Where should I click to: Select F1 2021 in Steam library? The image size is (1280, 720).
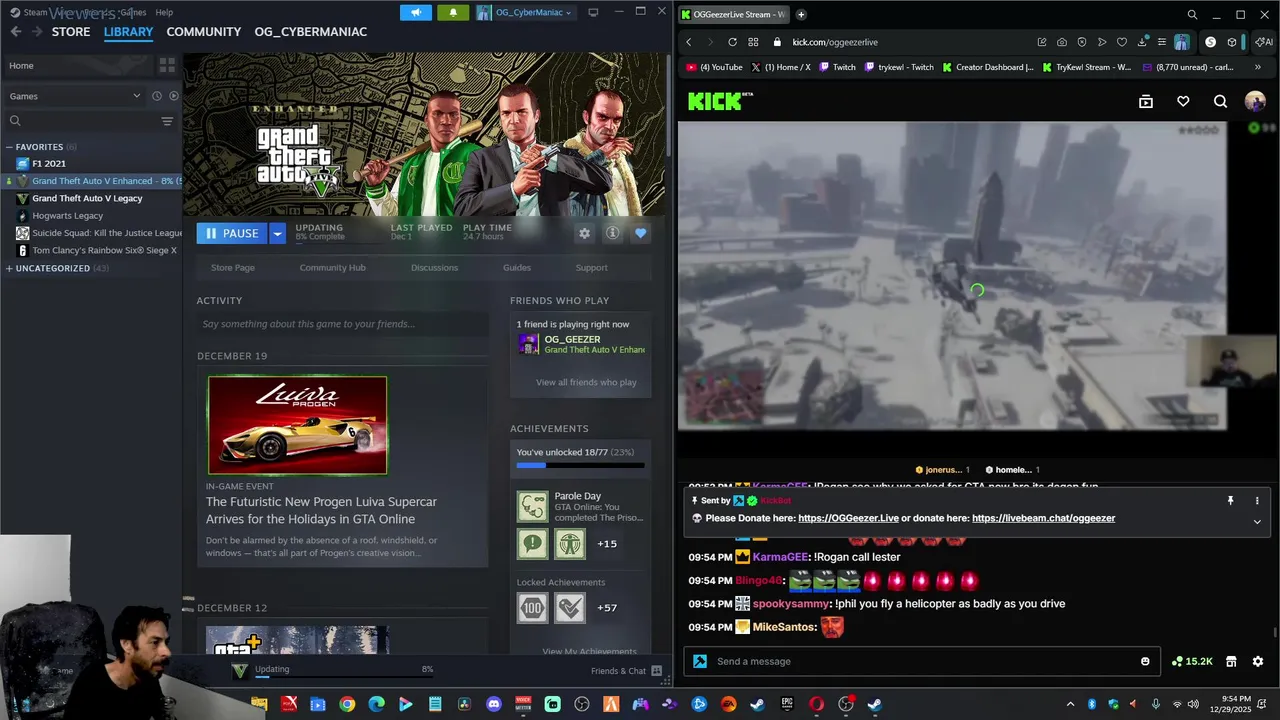(x=48, y=163)
